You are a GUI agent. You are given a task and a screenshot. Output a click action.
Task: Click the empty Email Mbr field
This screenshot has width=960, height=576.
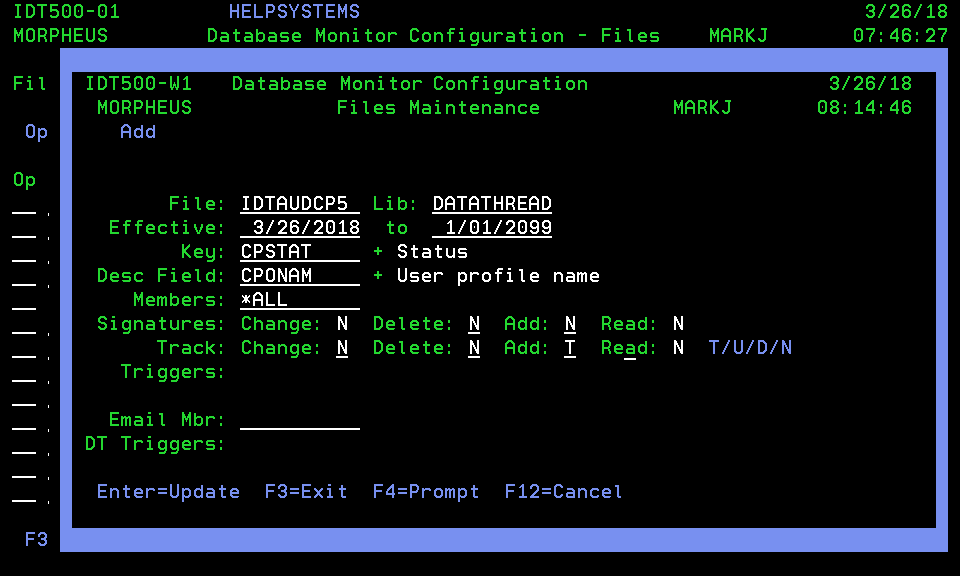pos(300,420)
